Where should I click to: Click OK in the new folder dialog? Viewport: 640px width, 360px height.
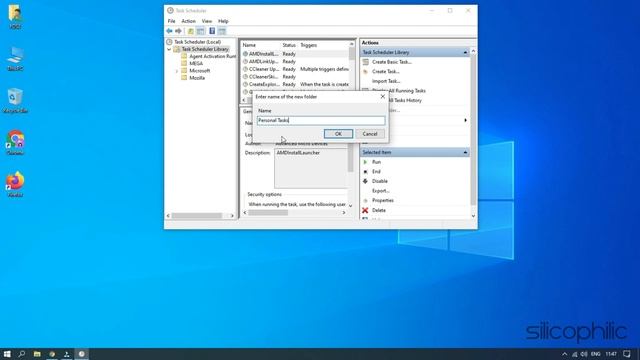[x=338, y=134]
